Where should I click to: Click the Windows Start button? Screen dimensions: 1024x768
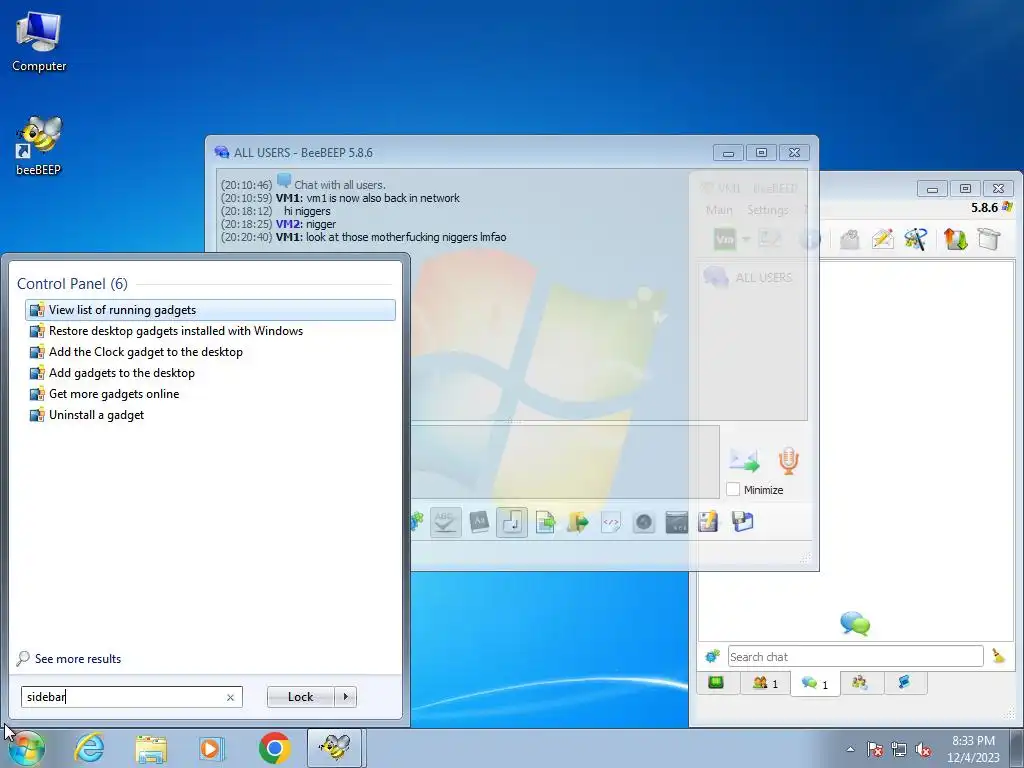tap(27, 748)
